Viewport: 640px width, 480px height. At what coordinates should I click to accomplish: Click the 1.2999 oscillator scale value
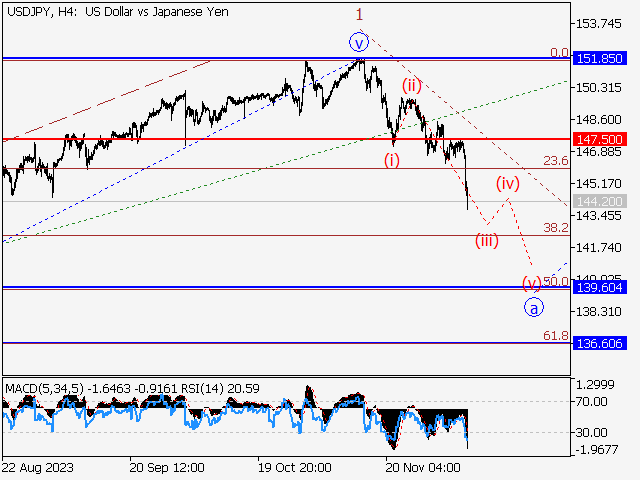(x=595, y=384)
